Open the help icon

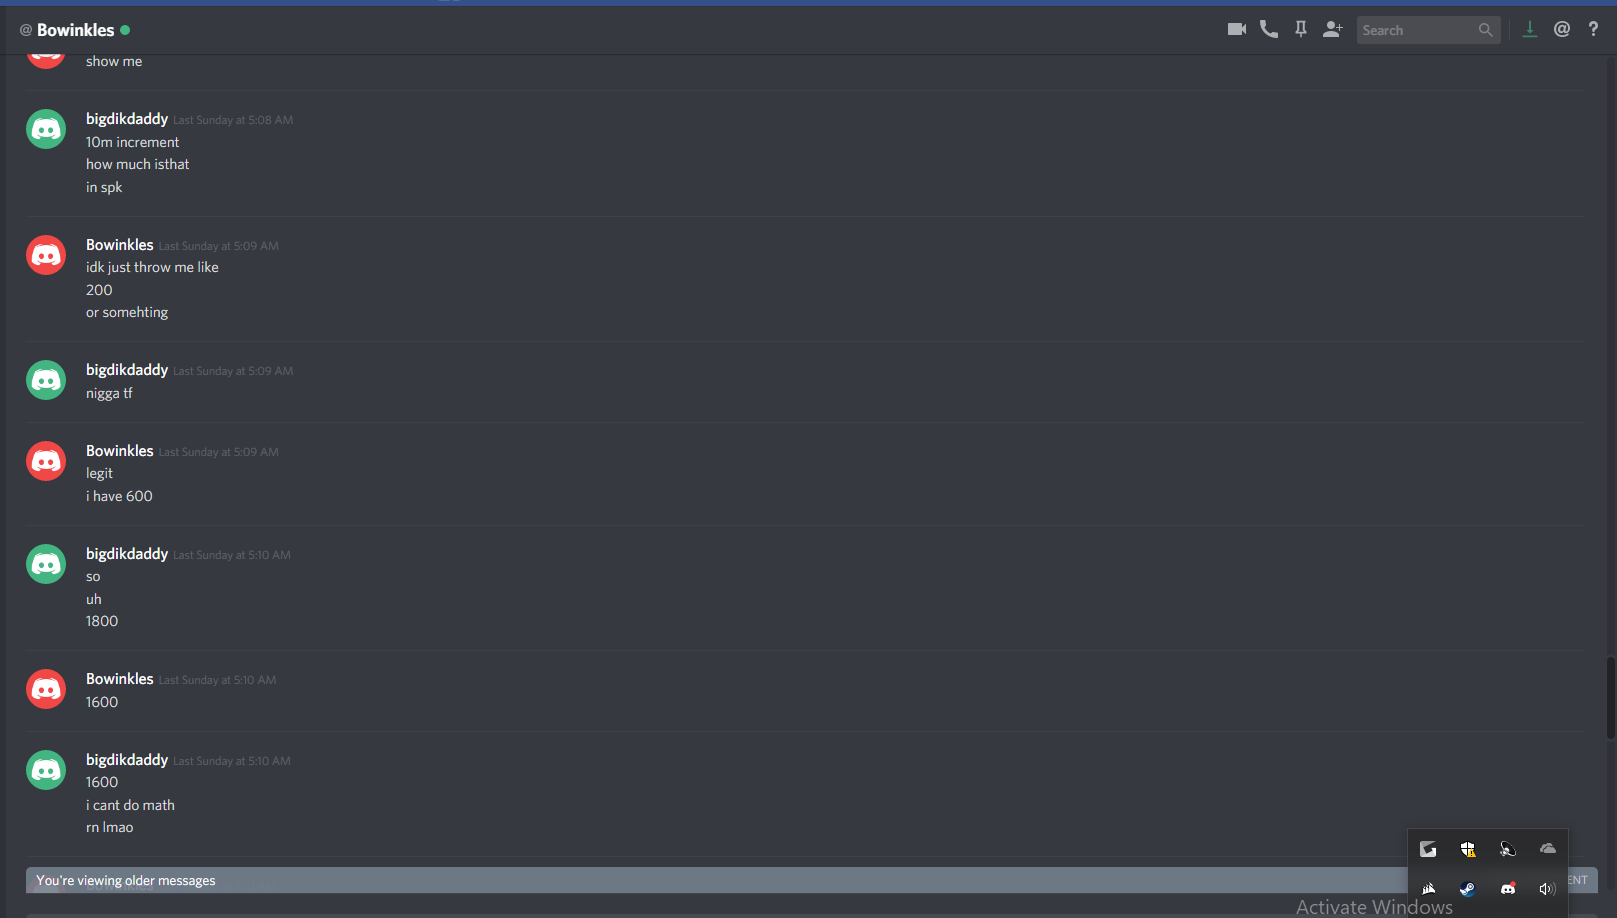[x=1593, y=29]
